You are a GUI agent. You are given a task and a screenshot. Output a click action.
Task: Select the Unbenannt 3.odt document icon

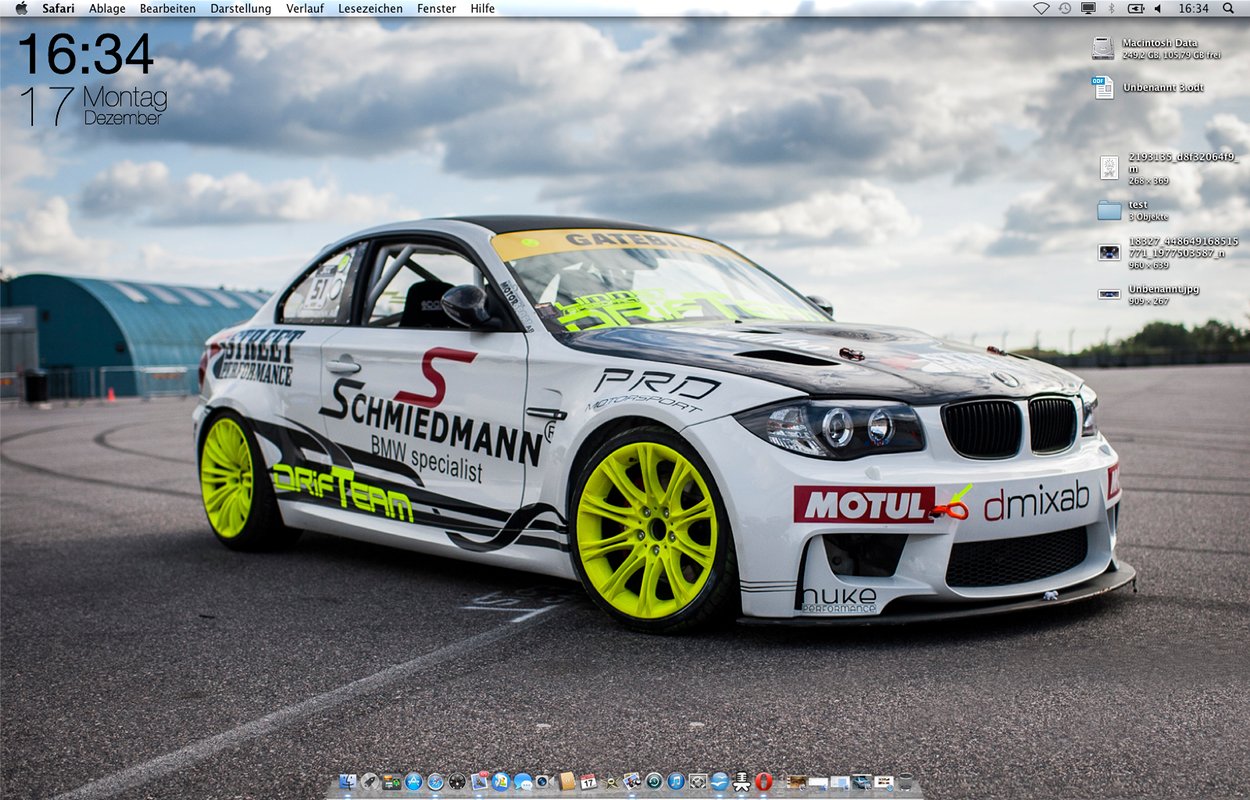1103,88
